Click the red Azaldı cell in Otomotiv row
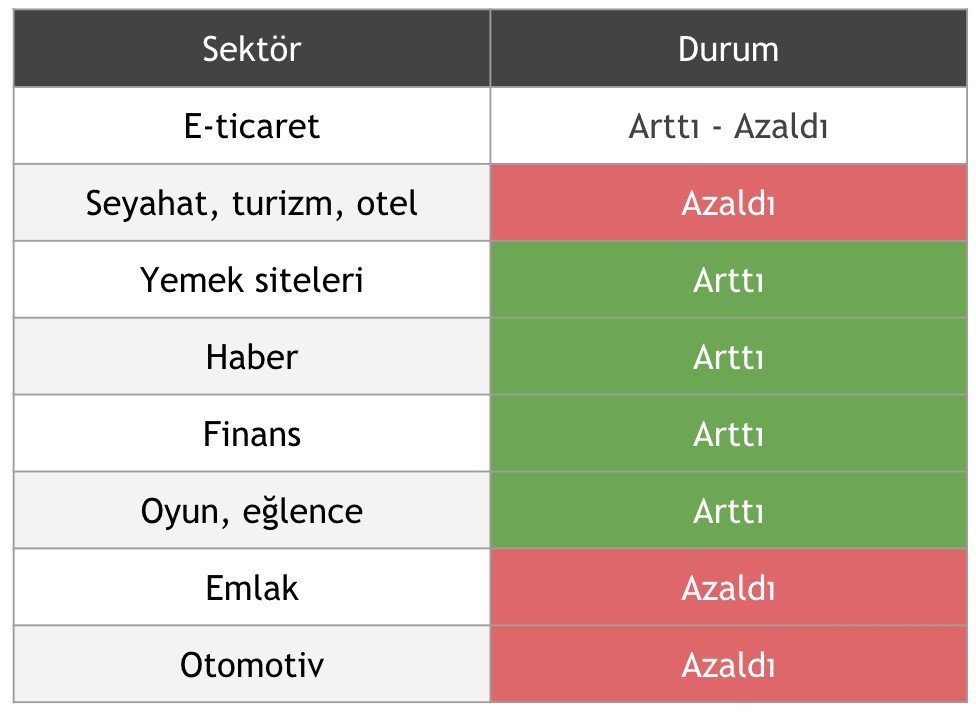 coord(728,665)
